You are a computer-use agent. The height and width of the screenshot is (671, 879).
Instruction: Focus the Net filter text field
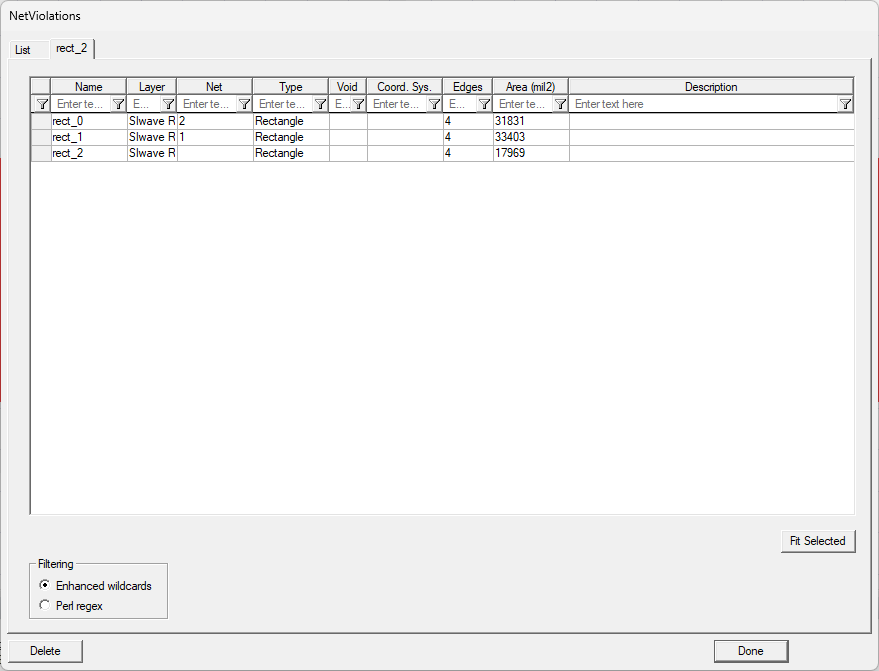pos(207,104)
